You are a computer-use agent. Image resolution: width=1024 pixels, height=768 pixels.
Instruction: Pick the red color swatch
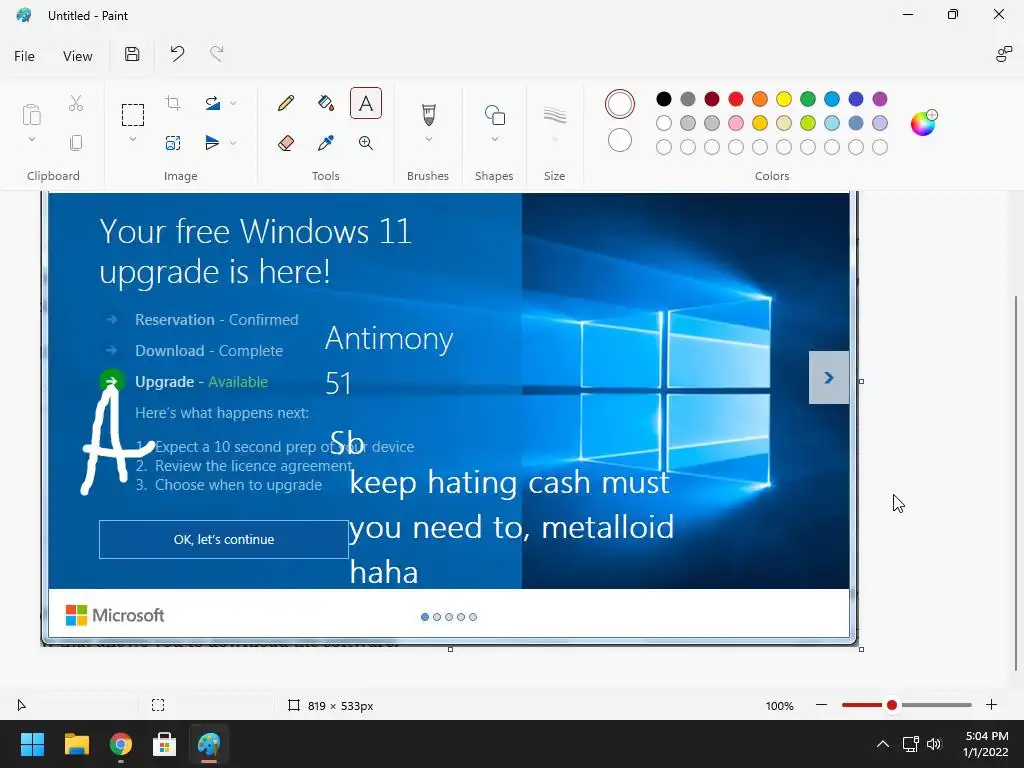coord(736,99)
